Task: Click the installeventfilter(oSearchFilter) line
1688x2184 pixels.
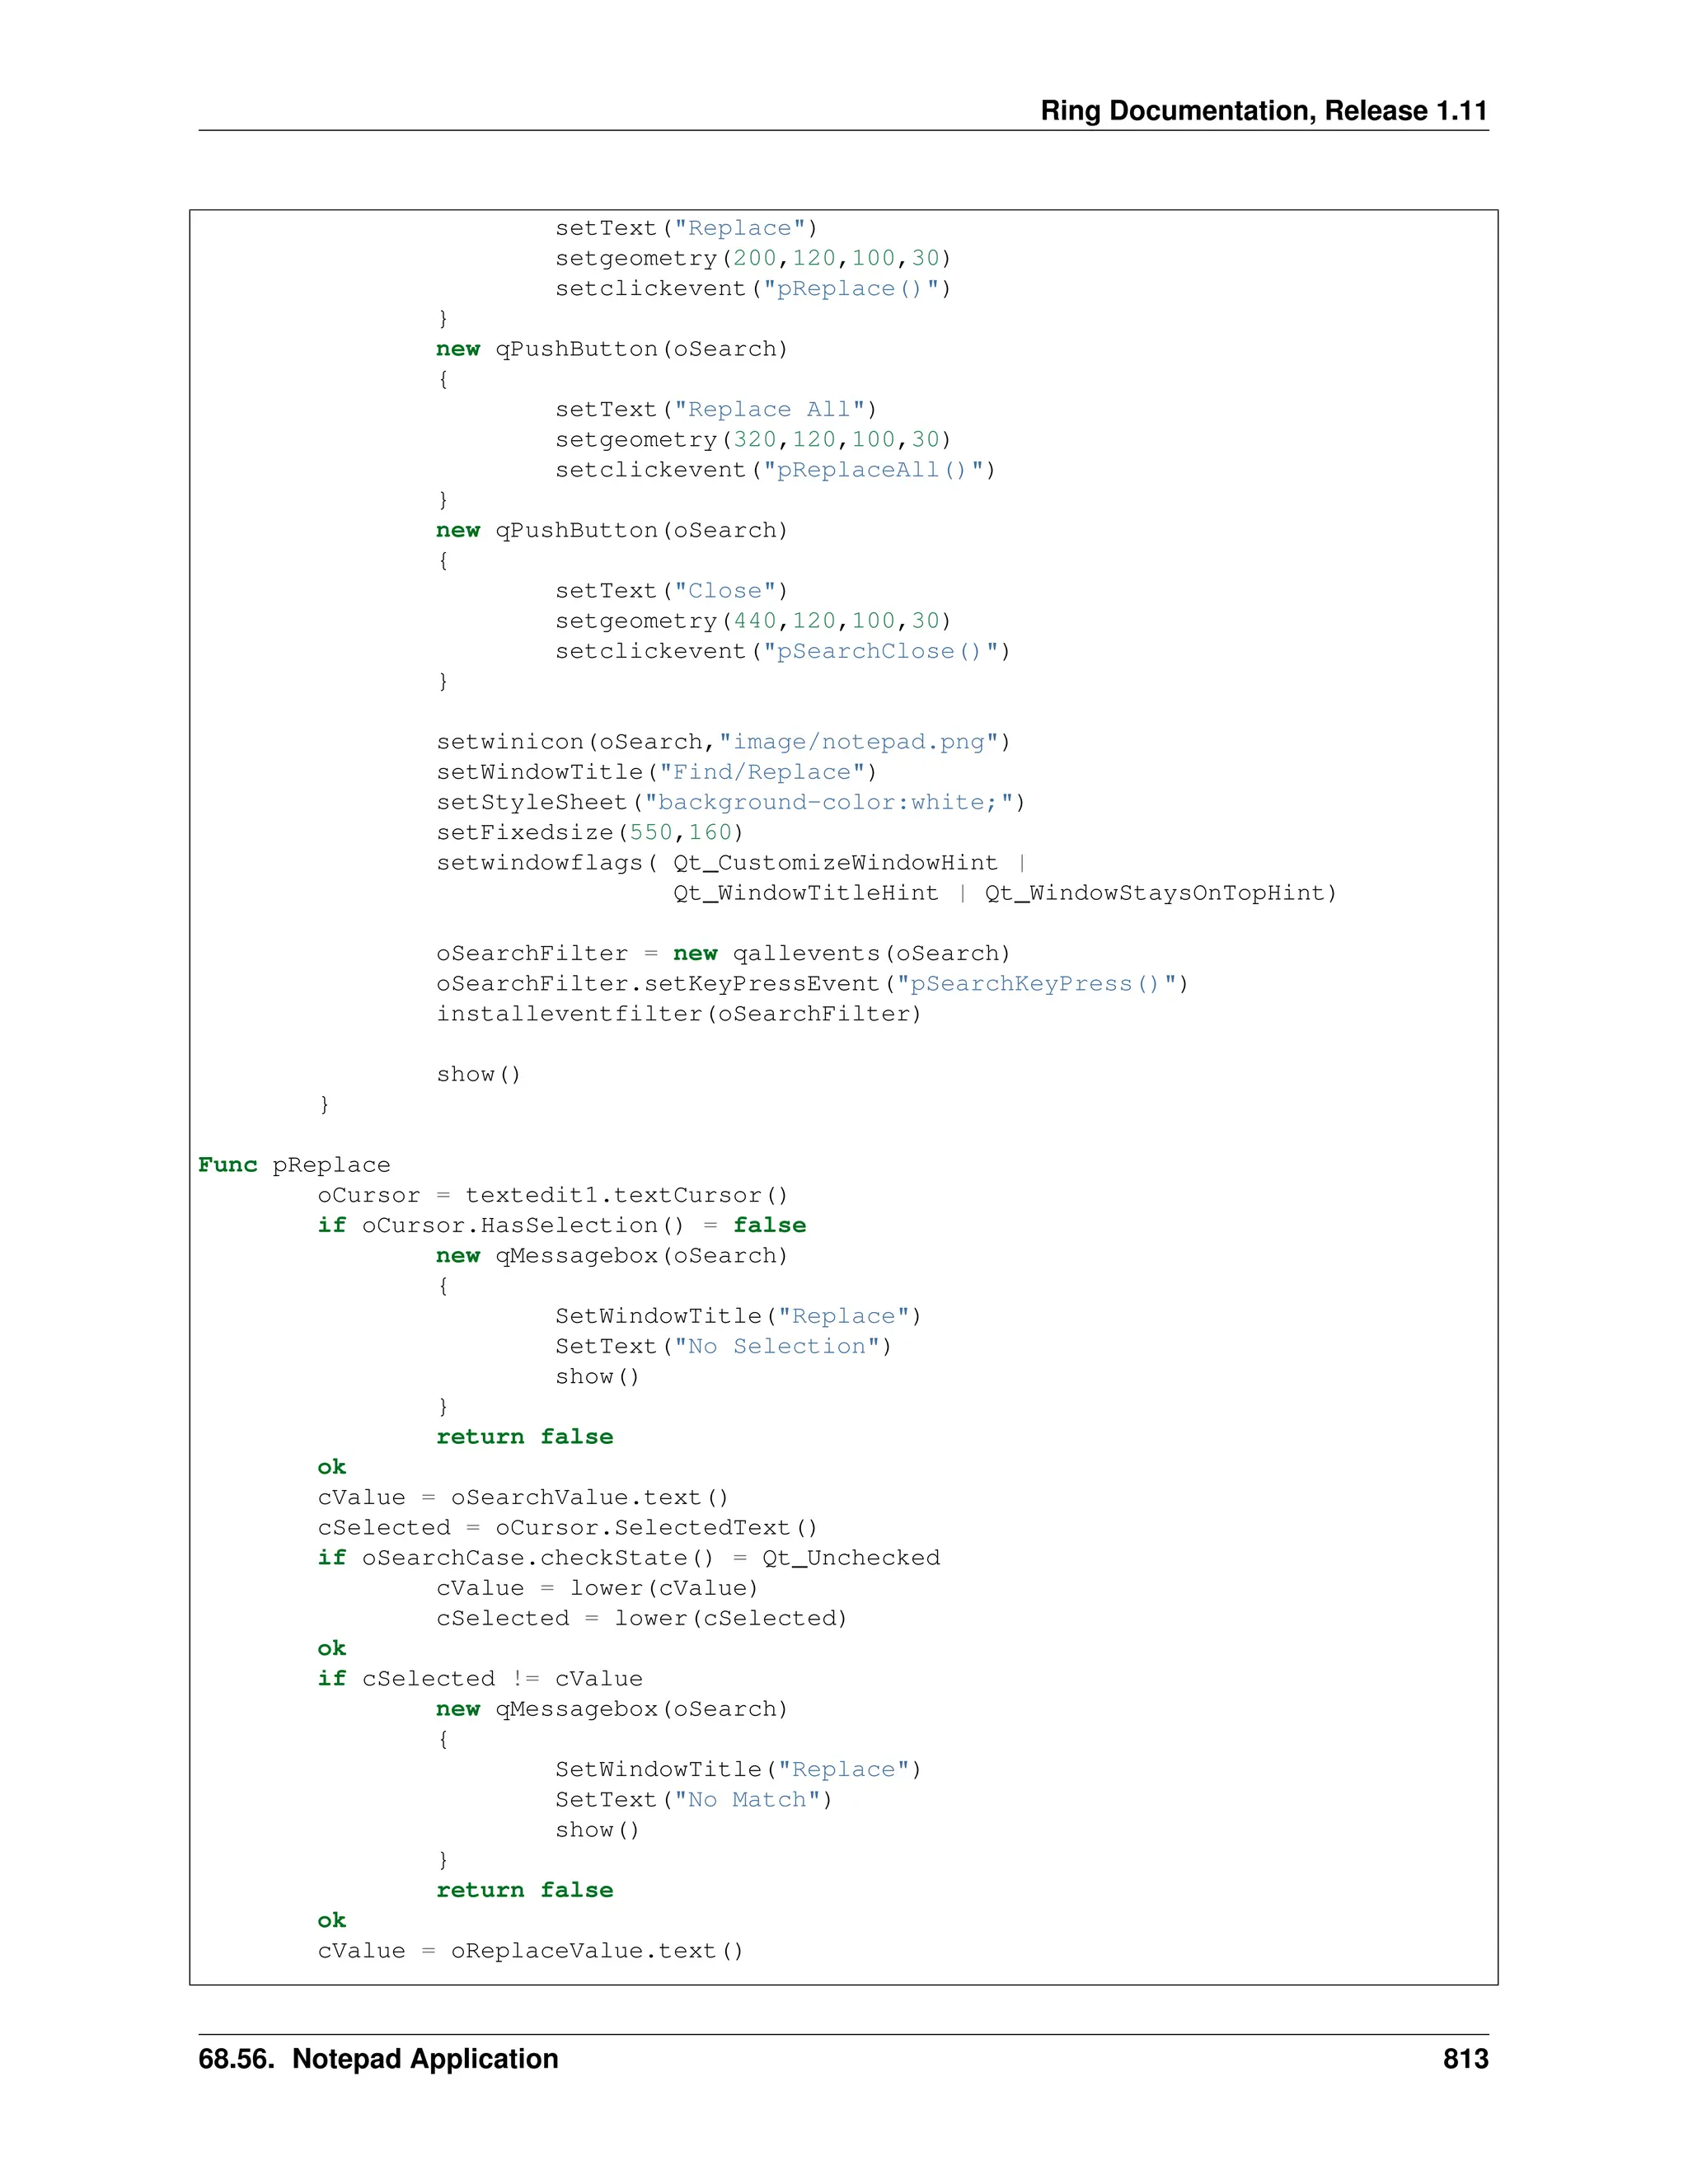Action: point(678,1014)
